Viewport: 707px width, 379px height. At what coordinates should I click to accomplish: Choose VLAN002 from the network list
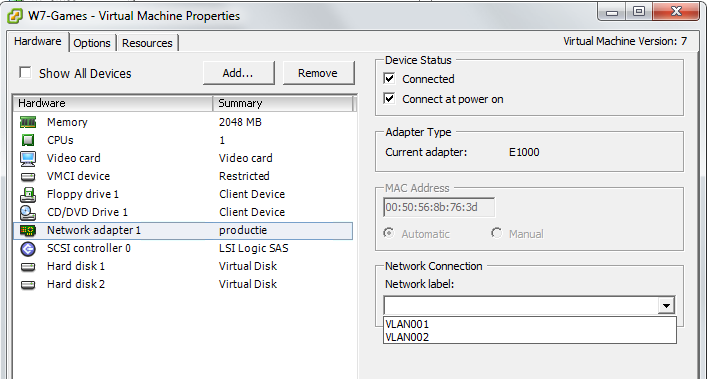tap(530, 337)
